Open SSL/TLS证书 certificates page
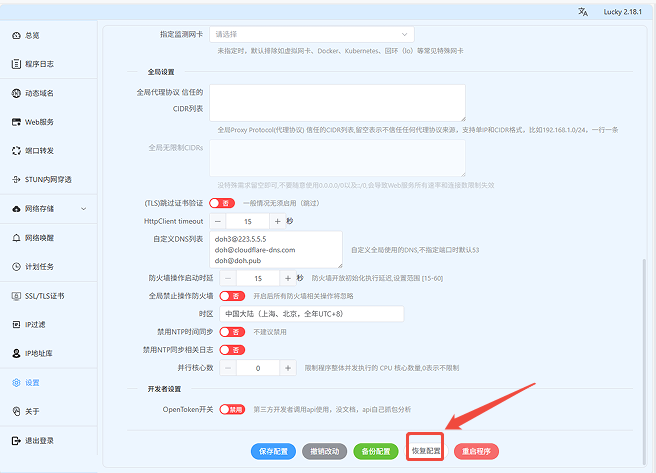Viewport: 656px width, 473px height. [44, 296]
